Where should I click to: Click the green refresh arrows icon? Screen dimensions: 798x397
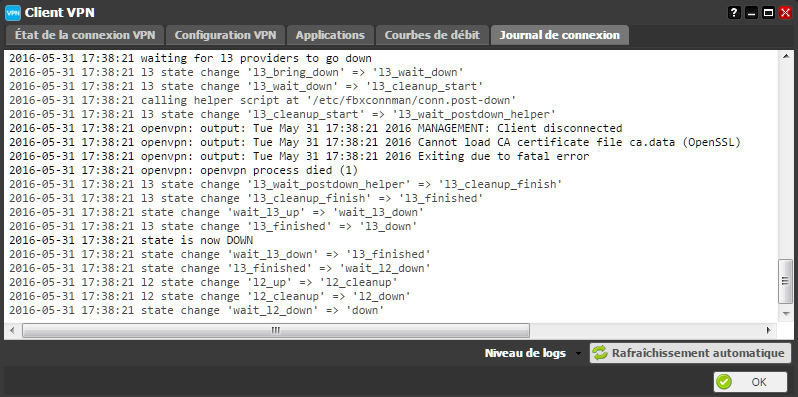coord(601,353)
